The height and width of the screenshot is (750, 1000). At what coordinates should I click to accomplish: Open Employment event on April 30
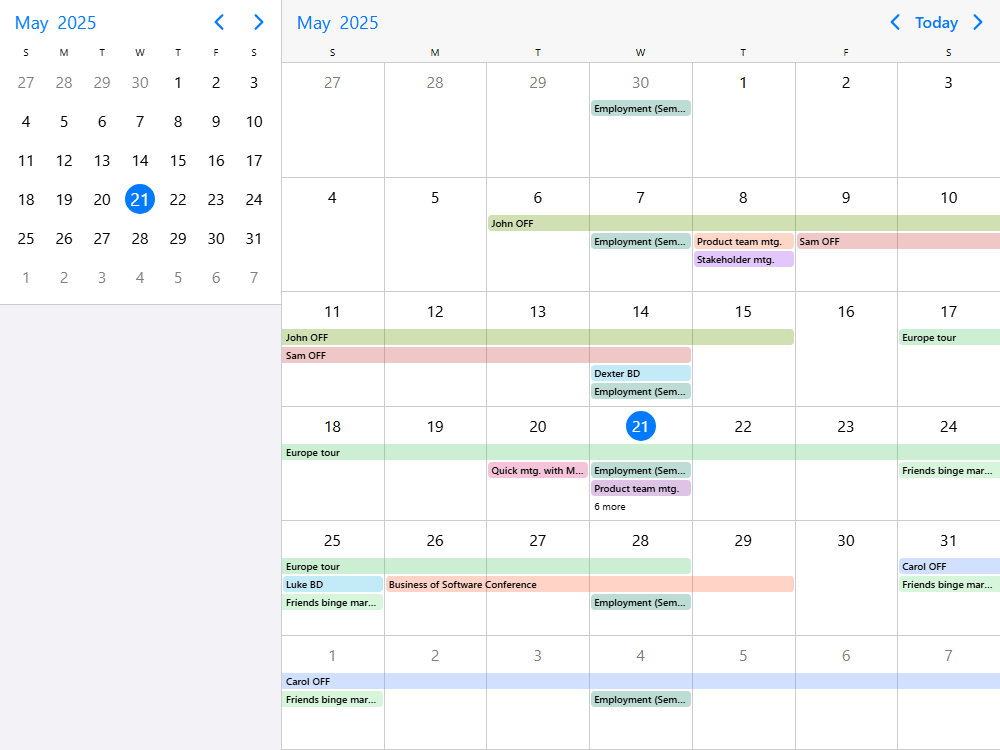pos(640,108)
